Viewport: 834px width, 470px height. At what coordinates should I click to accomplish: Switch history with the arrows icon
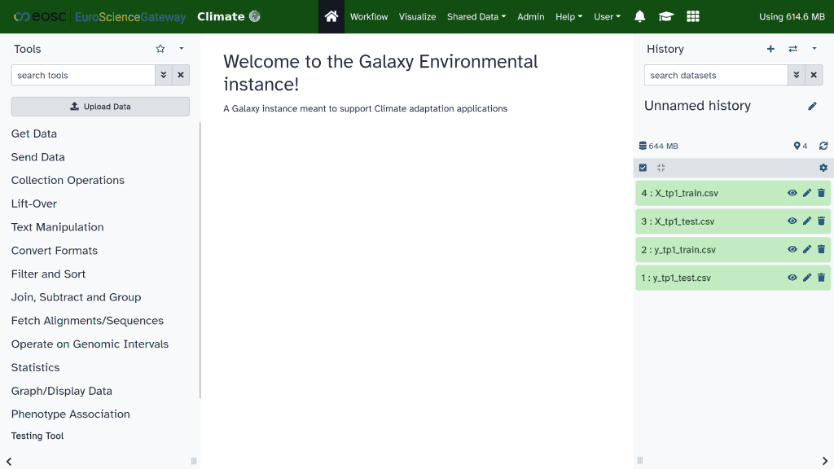click(x=793, y=49)
